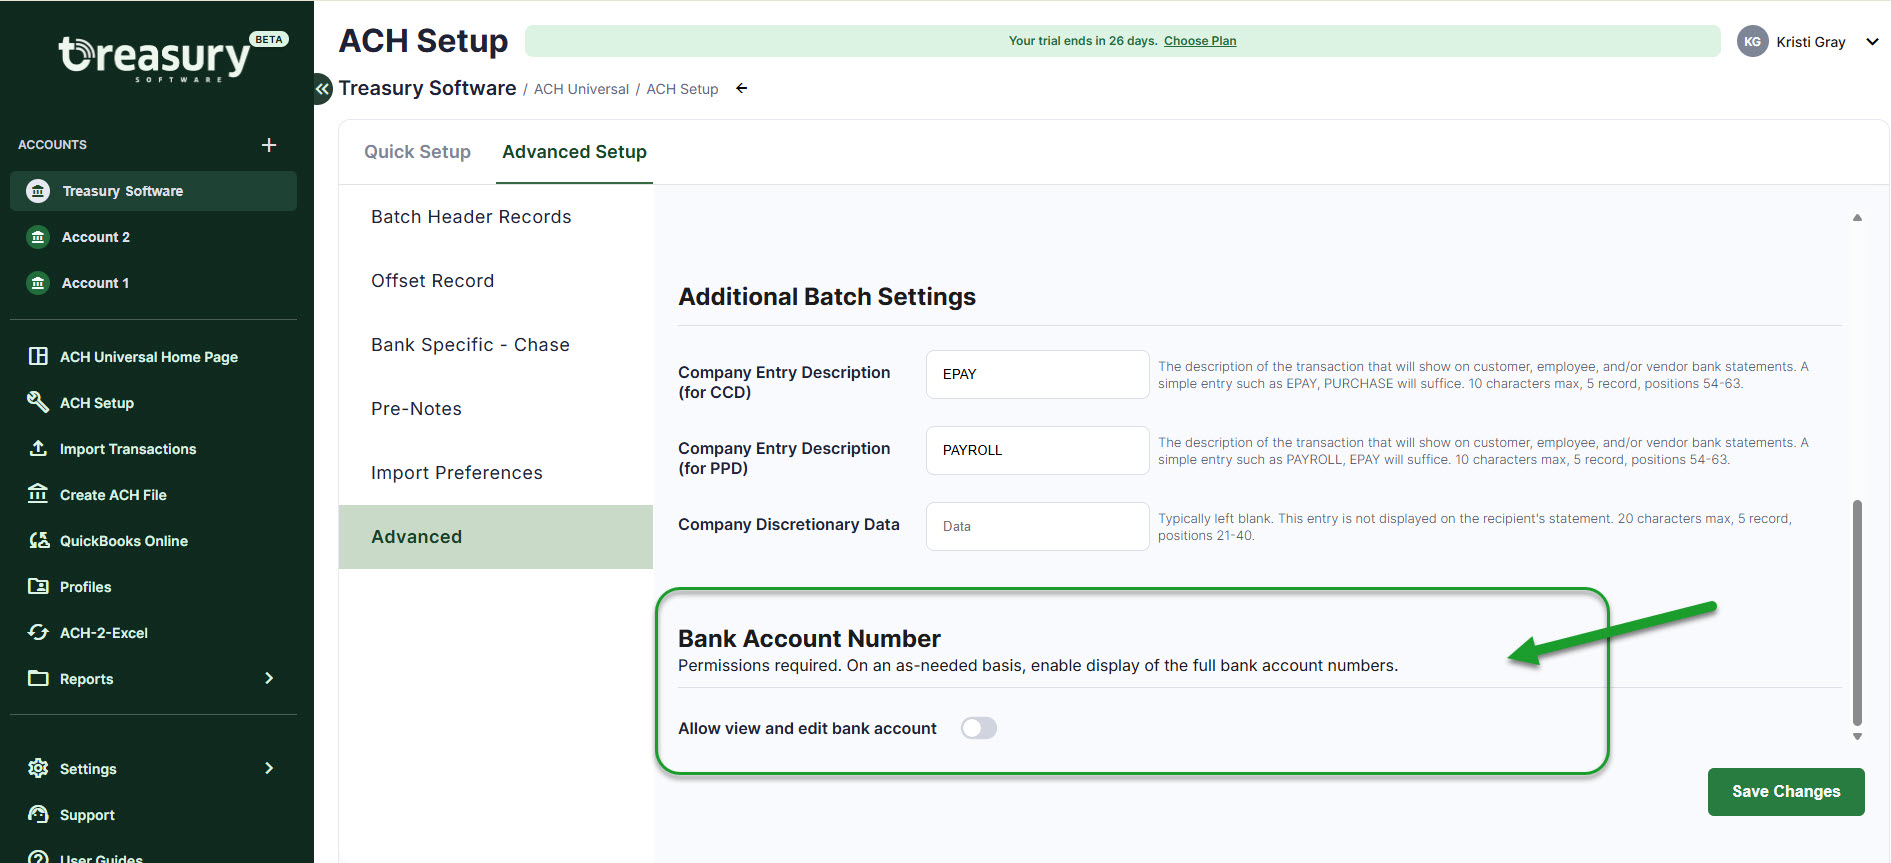Click the ACH Universal breadcrumb link

click(x=581, y=89)
